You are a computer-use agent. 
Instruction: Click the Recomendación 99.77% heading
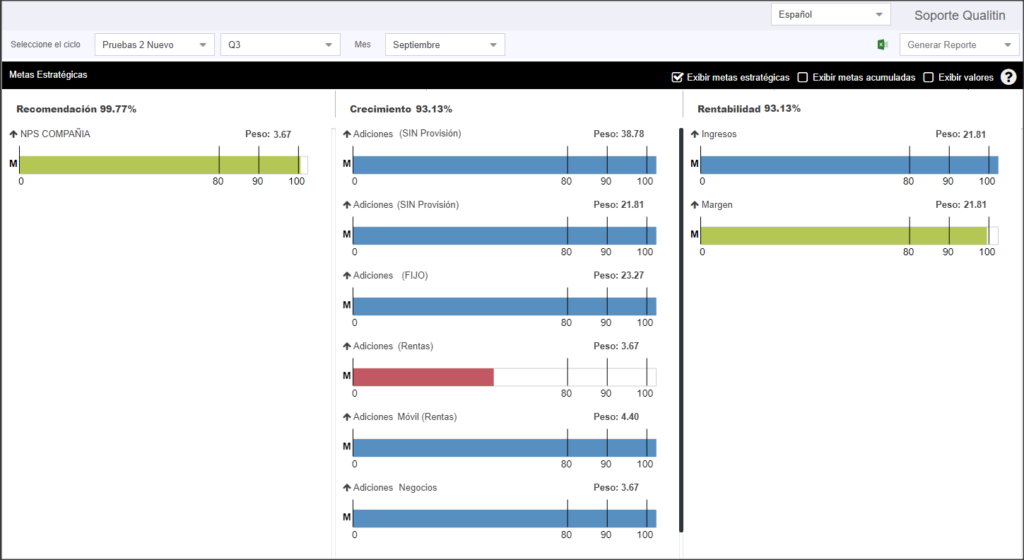click(x=76, y=109)
